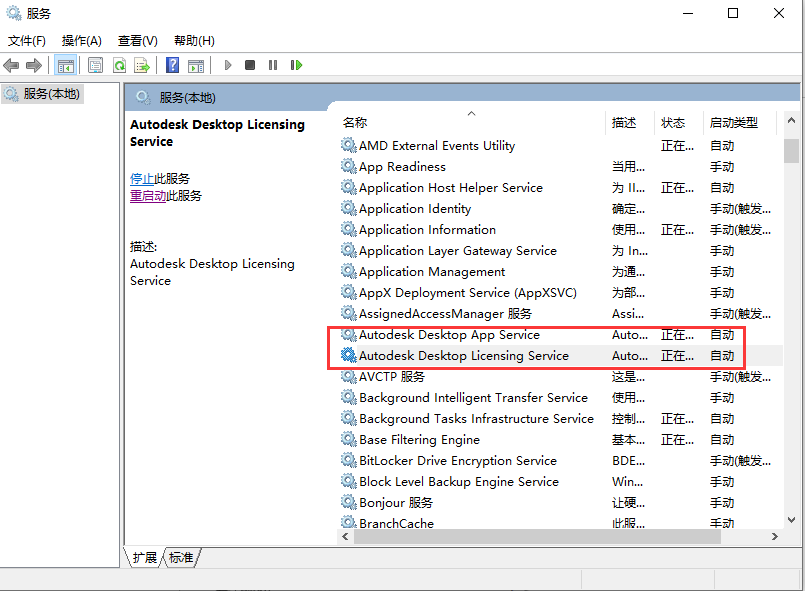The image size is (805, 591).
Task: Sort list by the 名称 column header
Action: tap(355, 123)
